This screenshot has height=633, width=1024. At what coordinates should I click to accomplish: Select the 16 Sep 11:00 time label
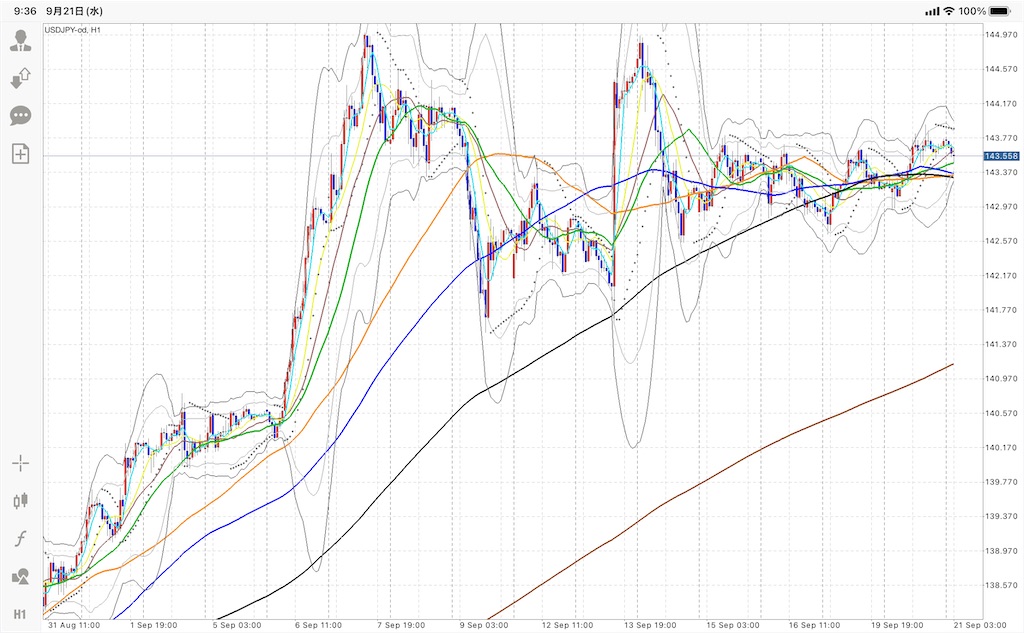[815, 625]
